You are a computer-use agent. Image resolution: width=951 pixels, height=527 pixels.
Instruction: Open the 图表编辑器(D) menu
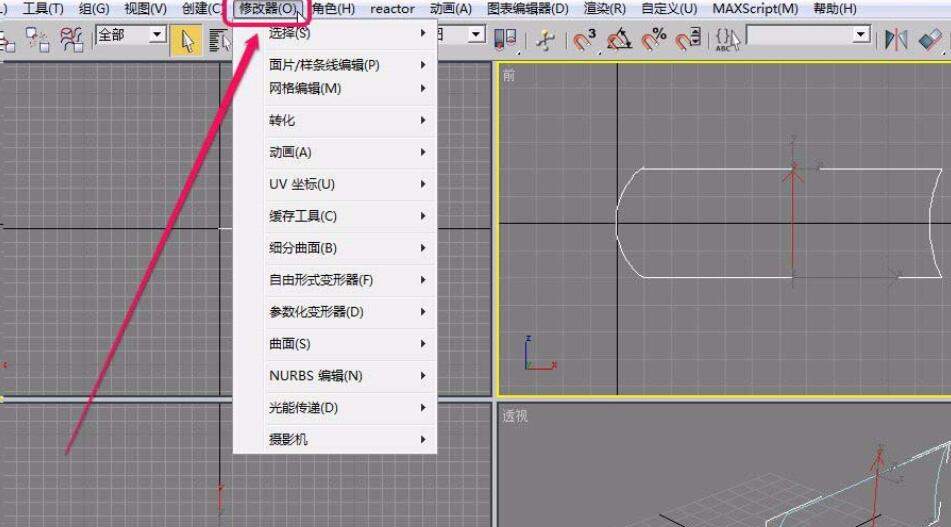pos(528,8)
